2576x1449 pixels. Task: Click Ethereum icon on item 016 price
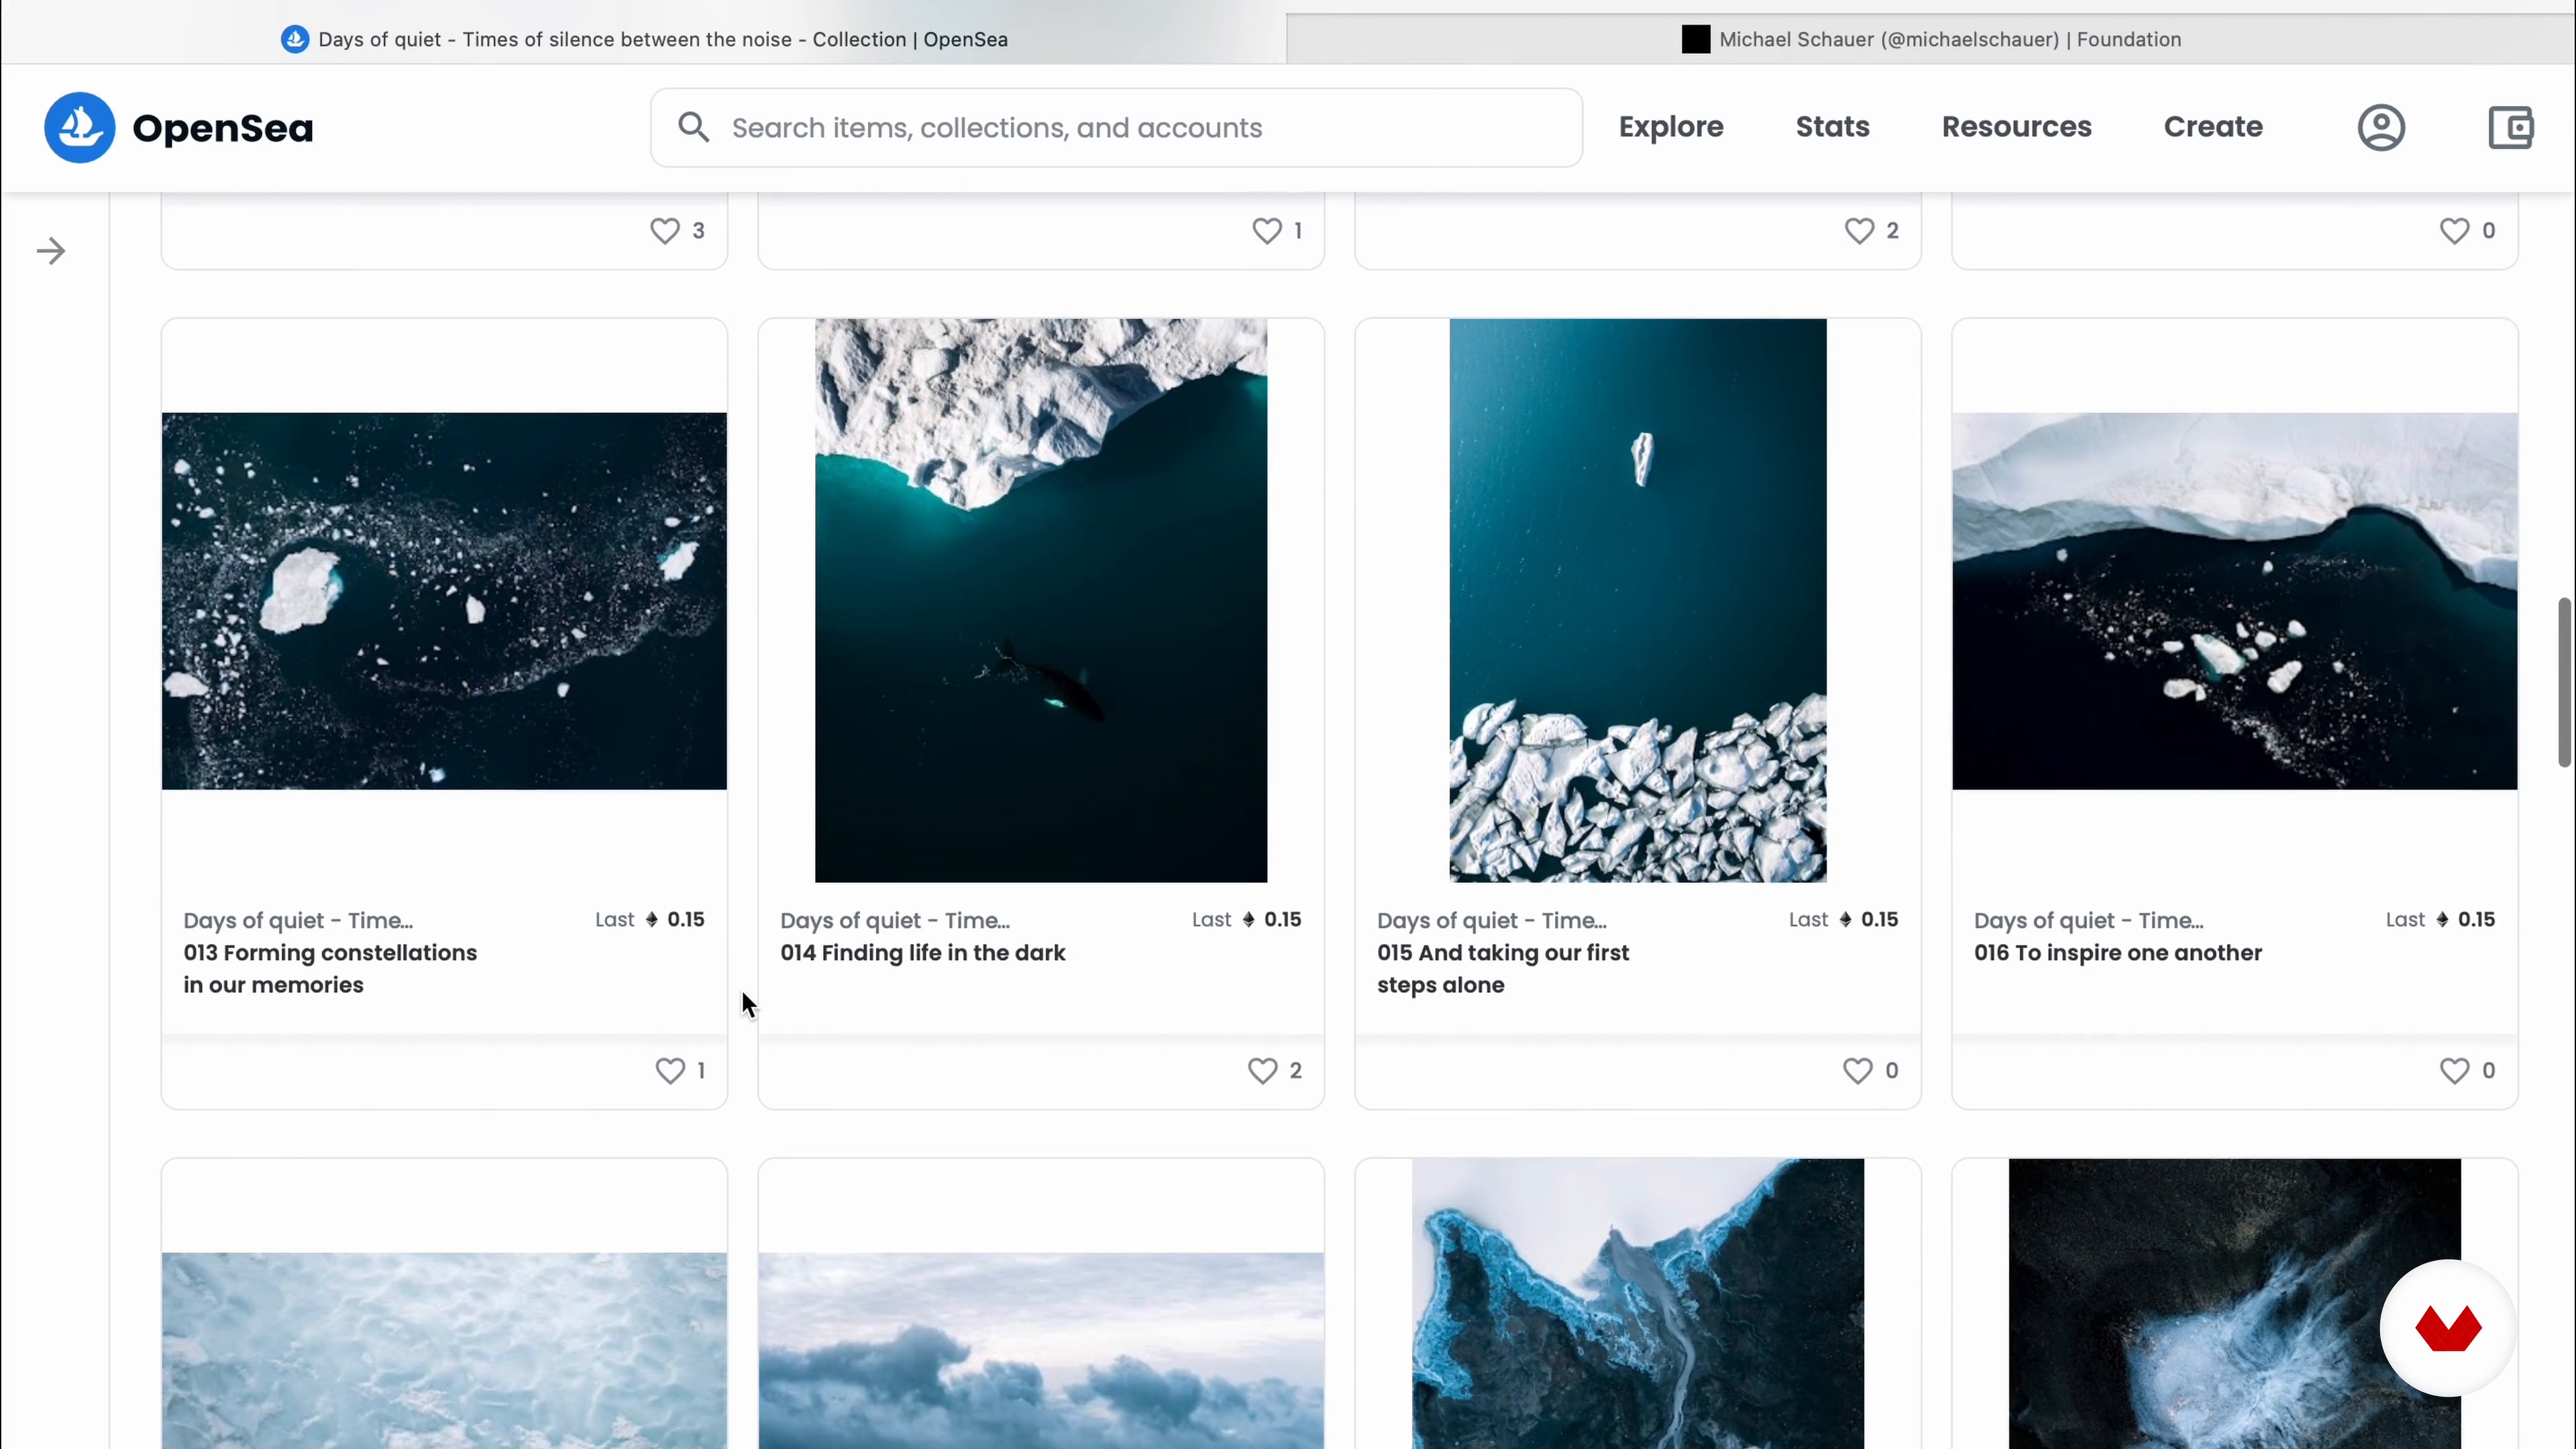click(x=2442, y=920)
